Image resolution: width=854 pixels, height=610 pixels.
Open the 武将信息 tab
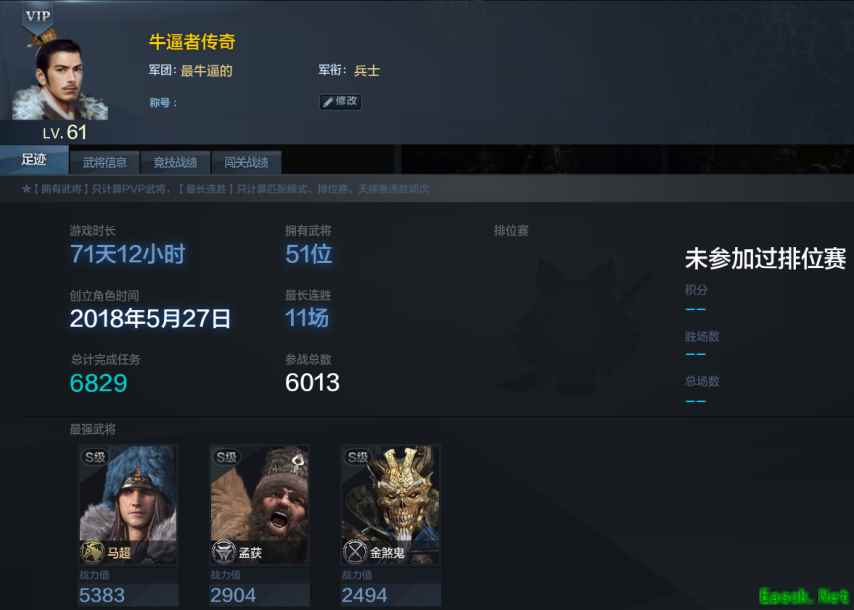click(105, 162)
